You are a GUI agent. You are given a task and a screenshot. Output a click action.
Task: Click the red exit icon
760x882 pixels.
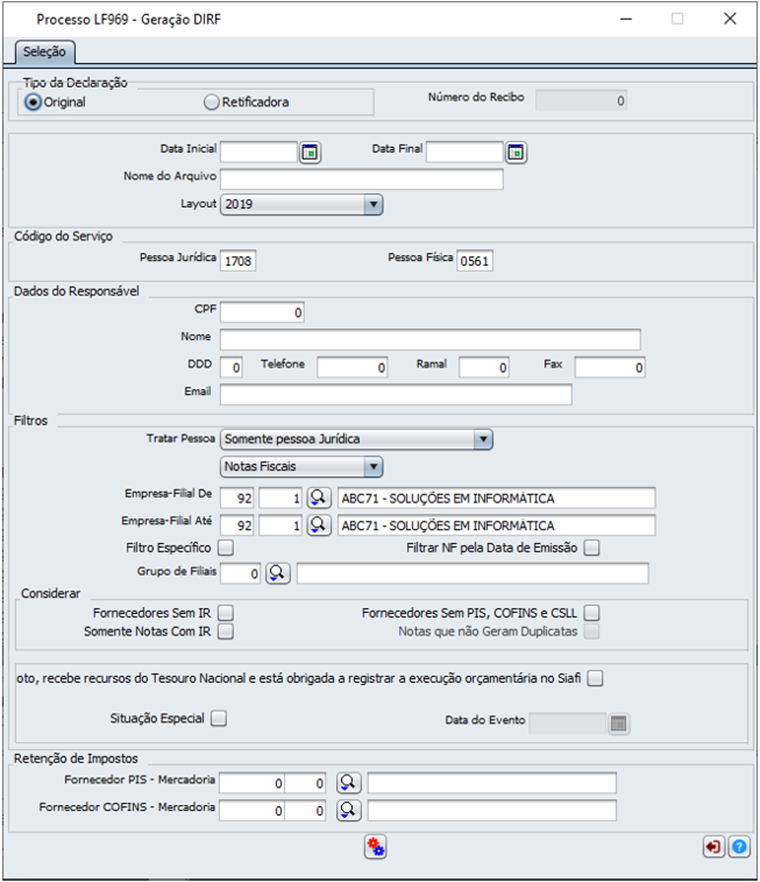[714, 847]
